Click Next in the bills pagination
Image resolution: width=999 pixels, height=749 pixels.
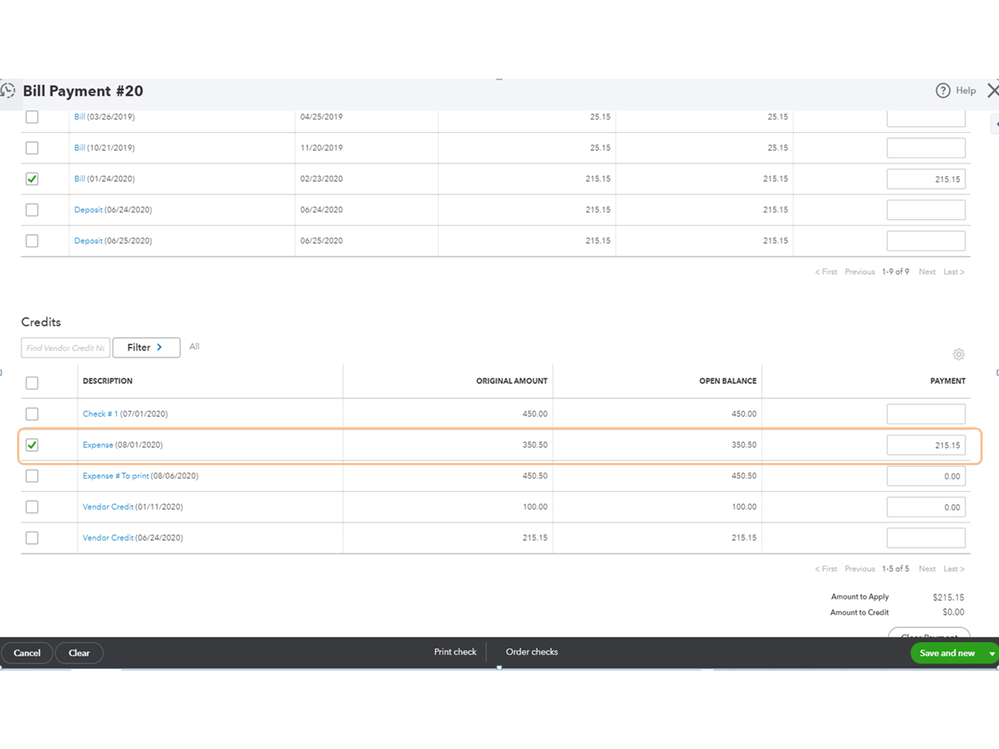tap(927, 272)
